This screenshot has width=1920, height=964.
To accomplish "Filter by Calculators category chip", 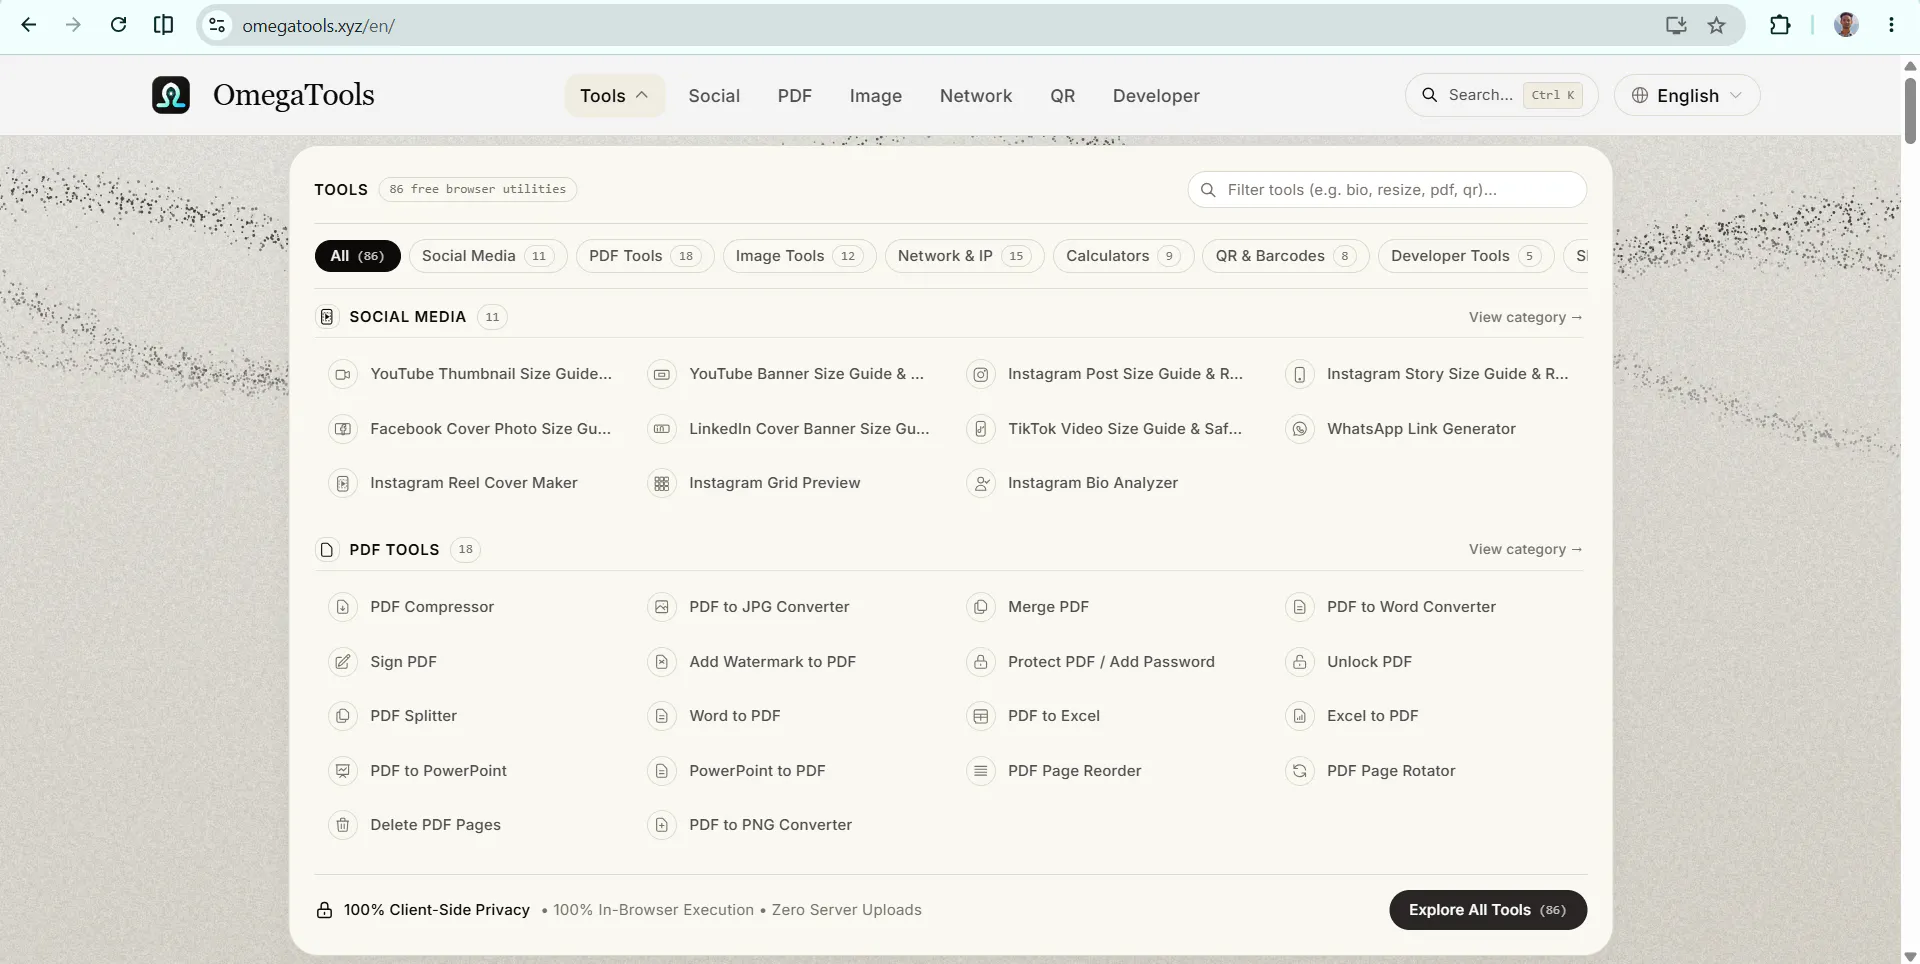I will point(1123,256).
